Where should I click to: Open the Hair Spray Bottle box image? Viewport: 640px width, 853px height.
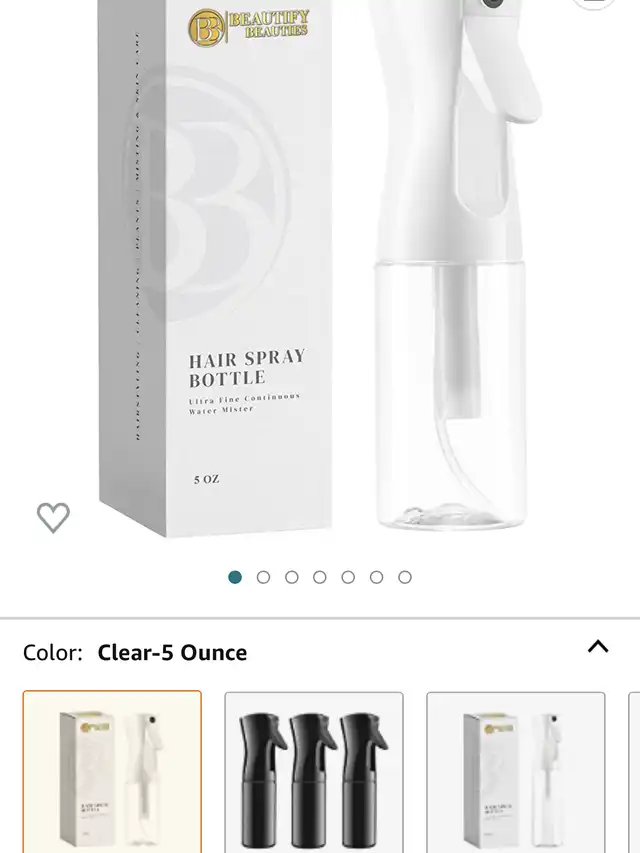(x=215, y=269)
